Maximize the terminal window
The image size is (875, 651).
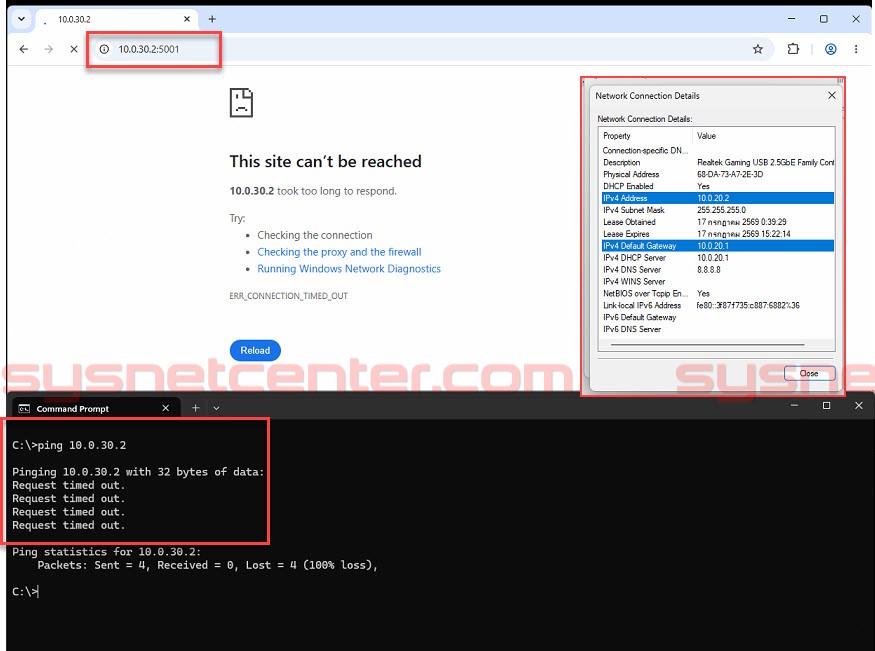point(826,406)
